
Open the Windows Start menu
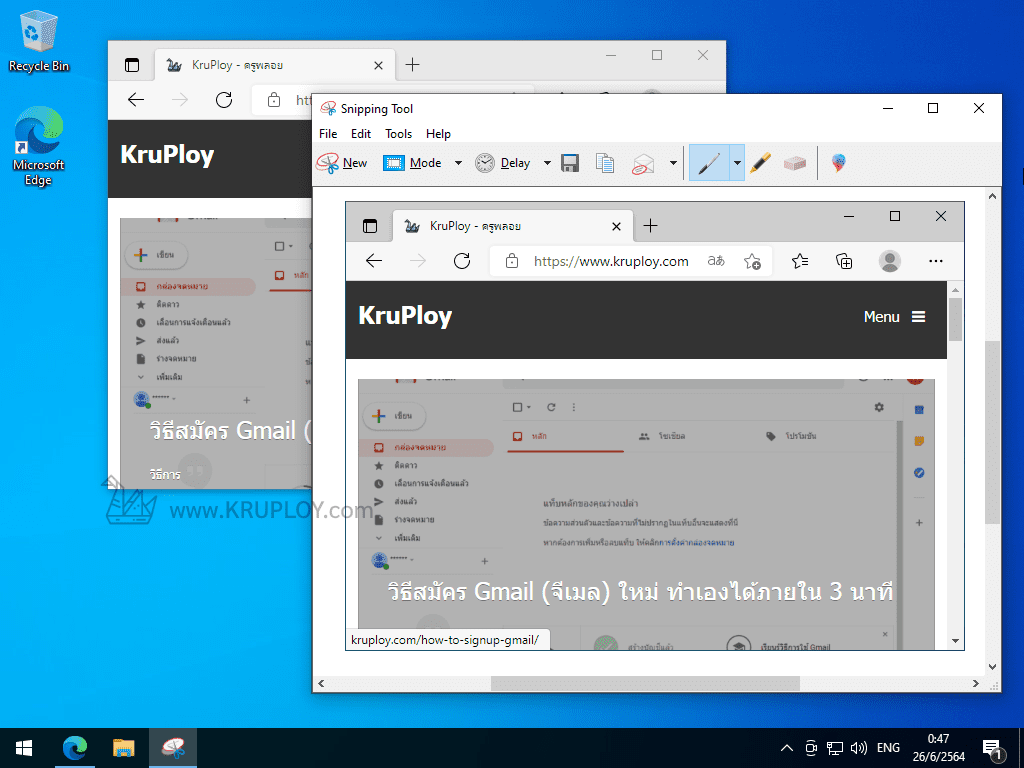24,748
